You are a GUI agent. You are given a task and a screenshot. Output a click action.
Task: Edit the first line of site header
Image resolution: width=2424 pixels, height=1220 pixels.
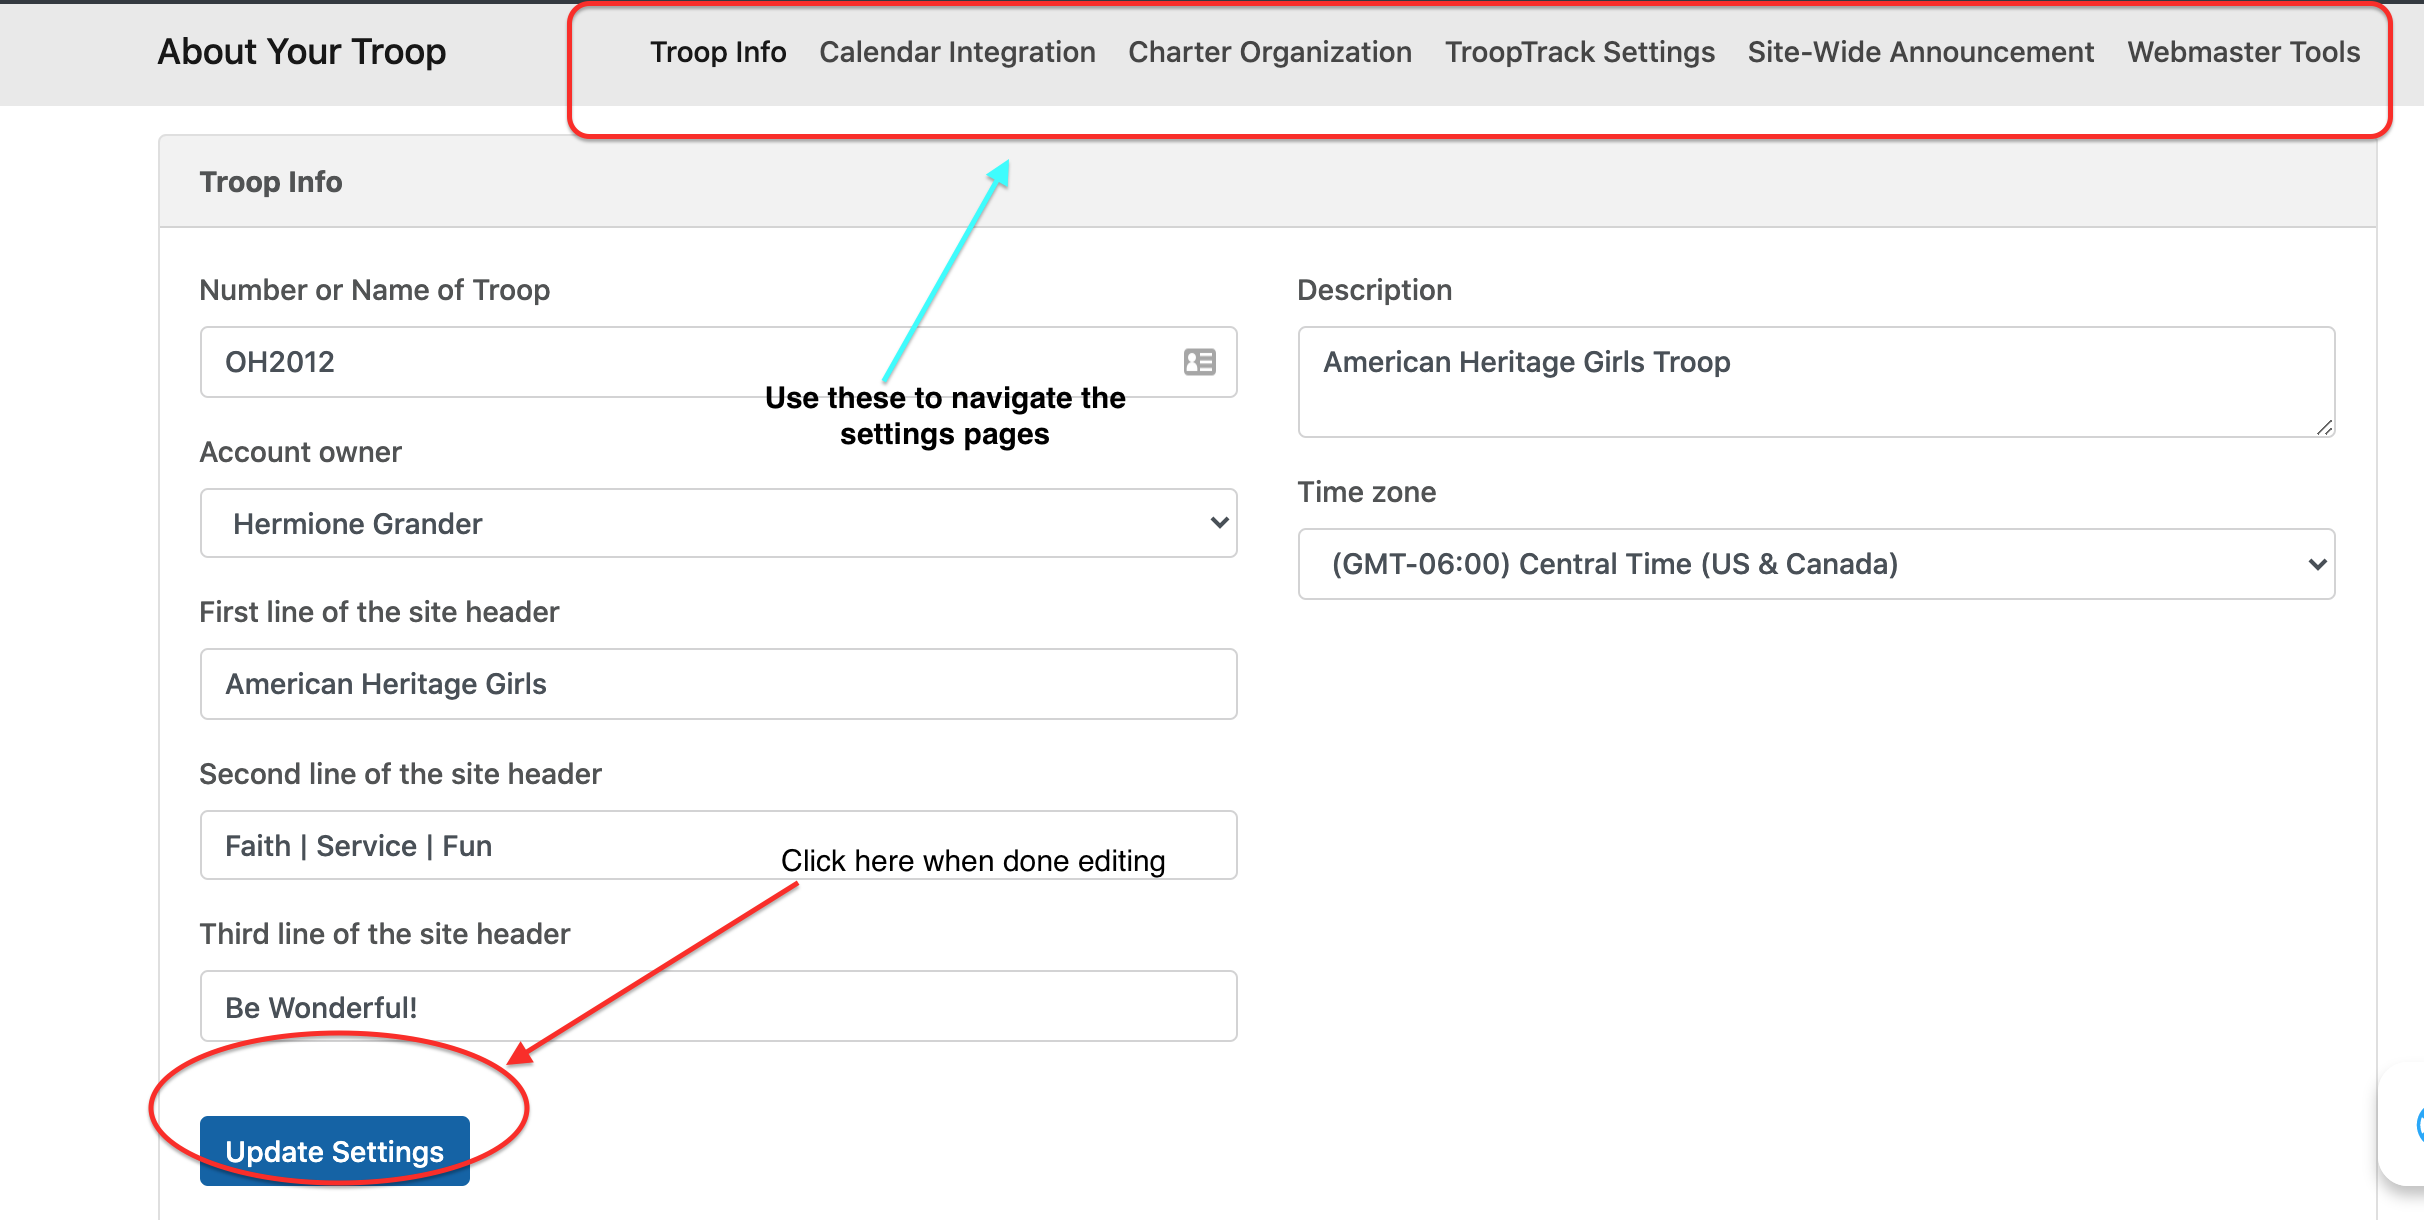click(x=717, y=684)
